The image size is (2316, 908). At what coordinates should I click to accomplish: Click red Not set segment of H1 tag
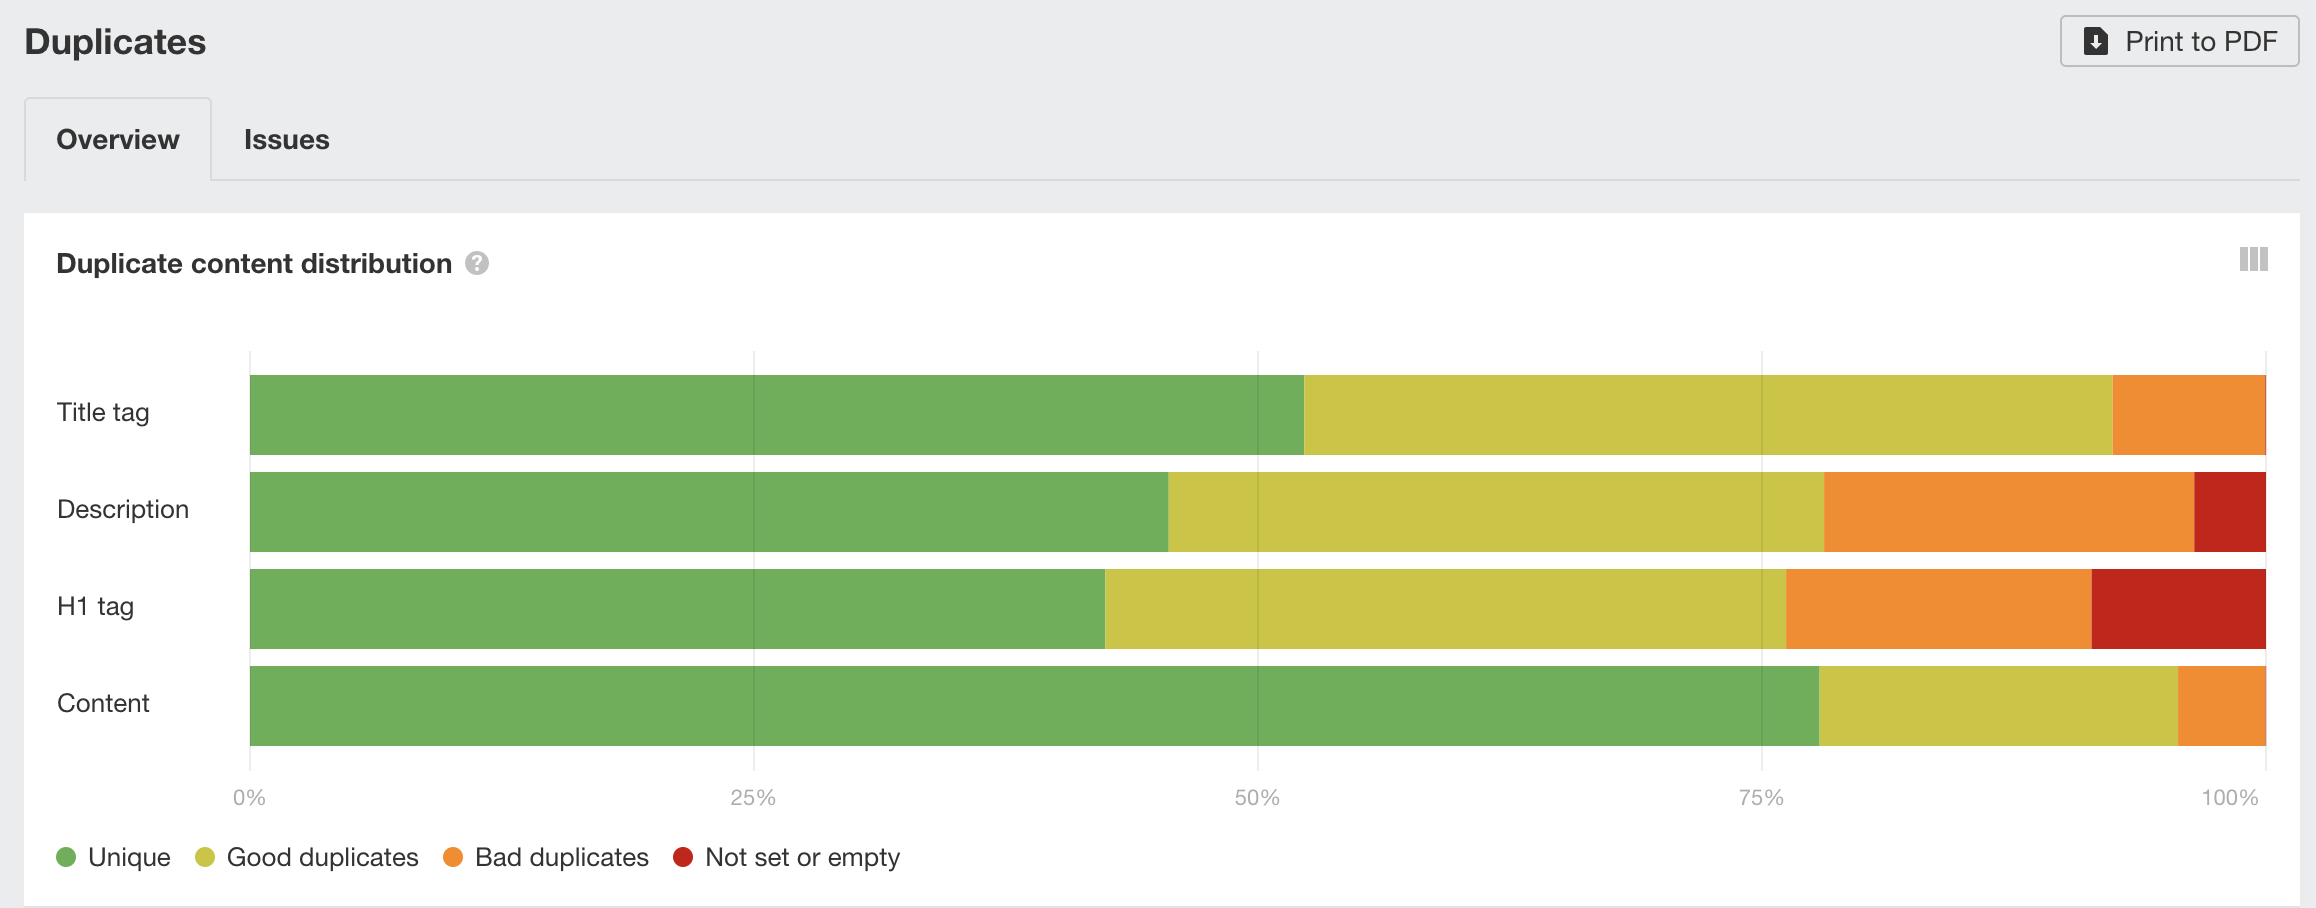coord(2178,609)
